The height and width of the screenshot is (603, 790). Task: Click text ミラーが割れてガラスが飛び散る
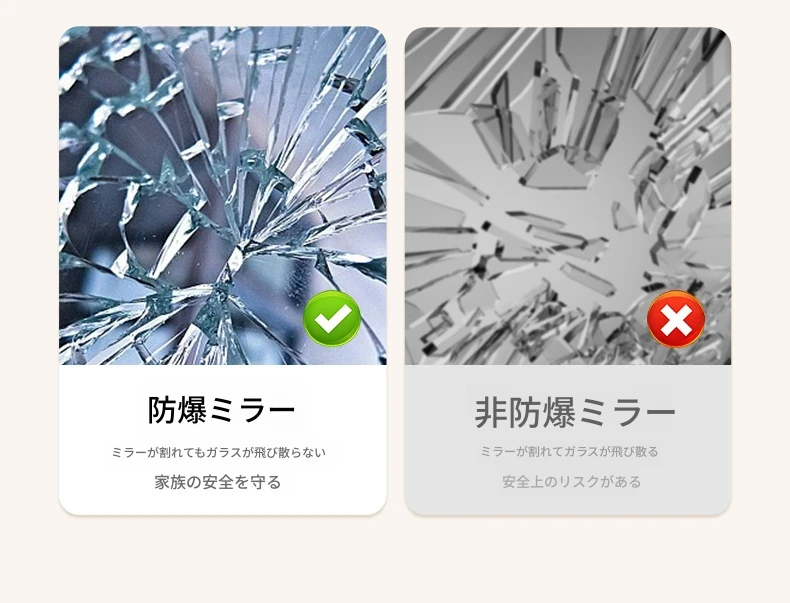pyautogui.click(x=569, y=451)
